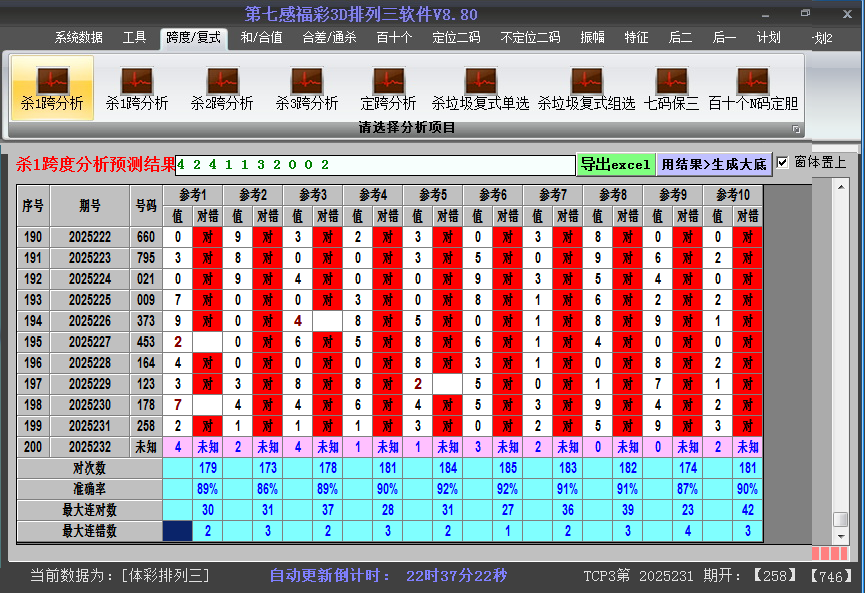The image size is (865, 593).
Task: Select the 对次数 value 185
Action: click(508, 468)
